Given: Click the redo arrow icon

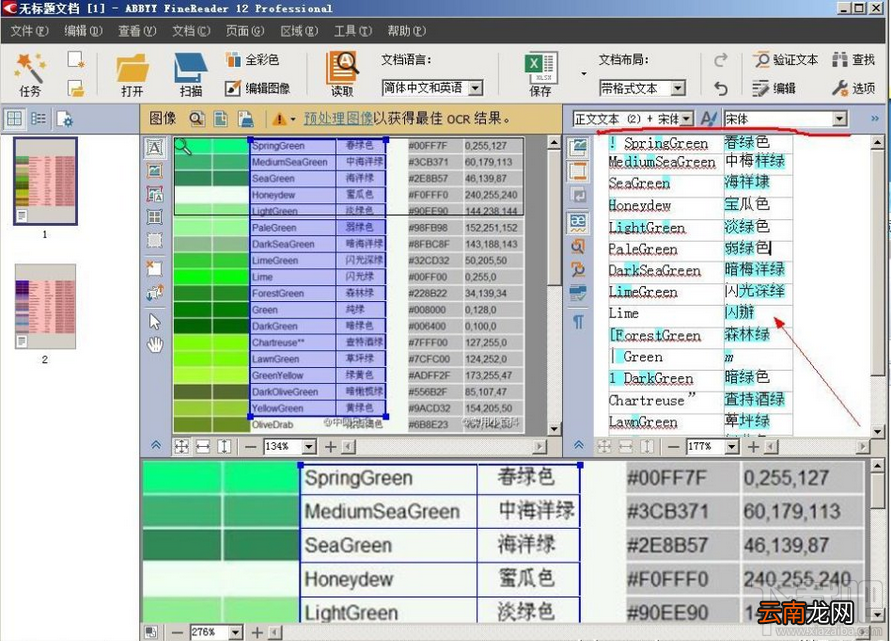Looking at the screenshot, I should coord(721,60).
